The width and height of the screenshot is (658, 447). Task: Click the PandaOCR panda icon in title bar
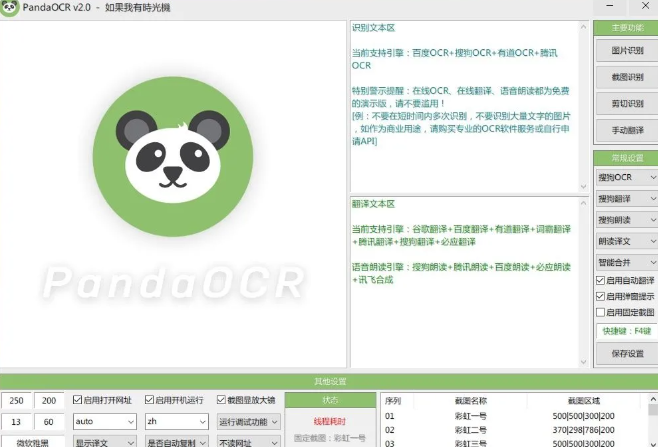tap(10, 8)
